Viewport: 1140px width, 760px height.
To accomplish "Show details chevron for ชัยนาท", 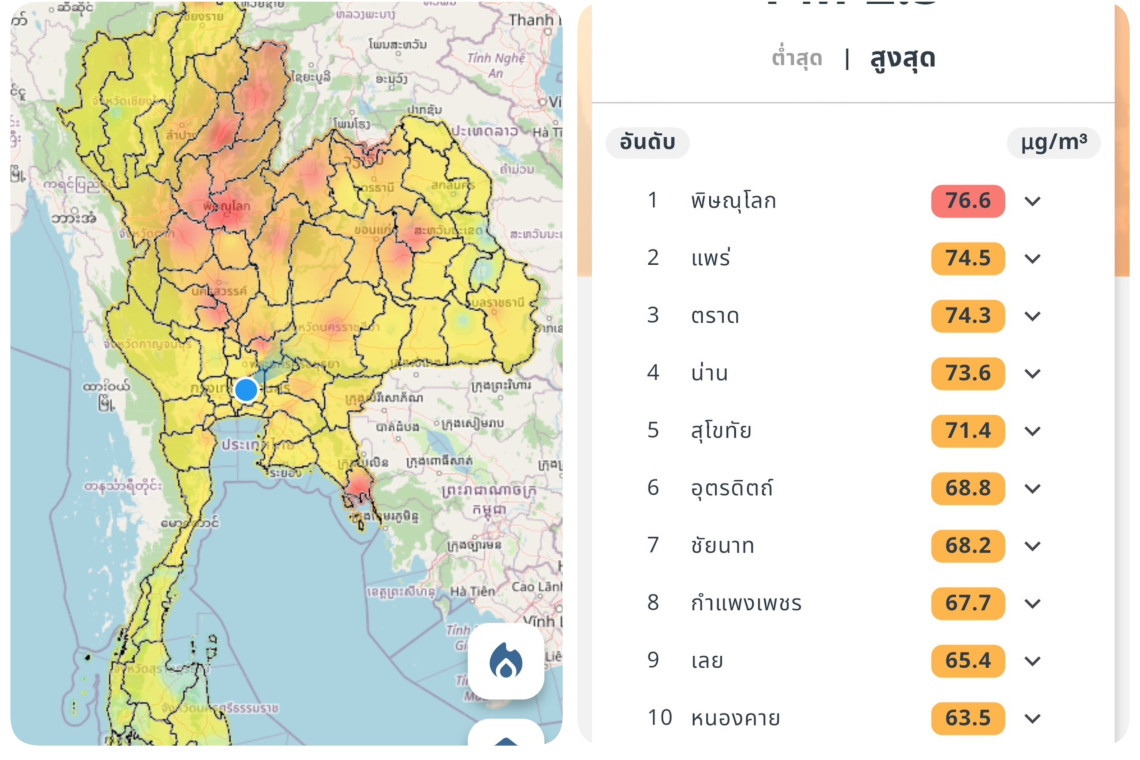I will click(x=1033, y=546).
